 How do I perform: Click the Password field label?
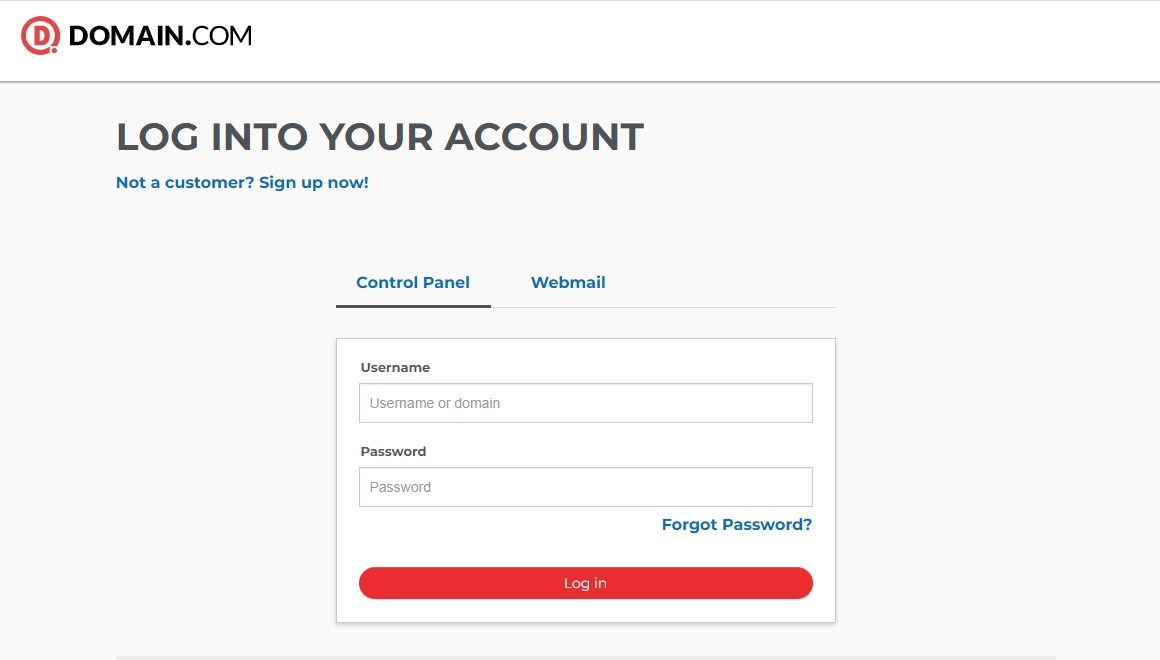point(393,452)
